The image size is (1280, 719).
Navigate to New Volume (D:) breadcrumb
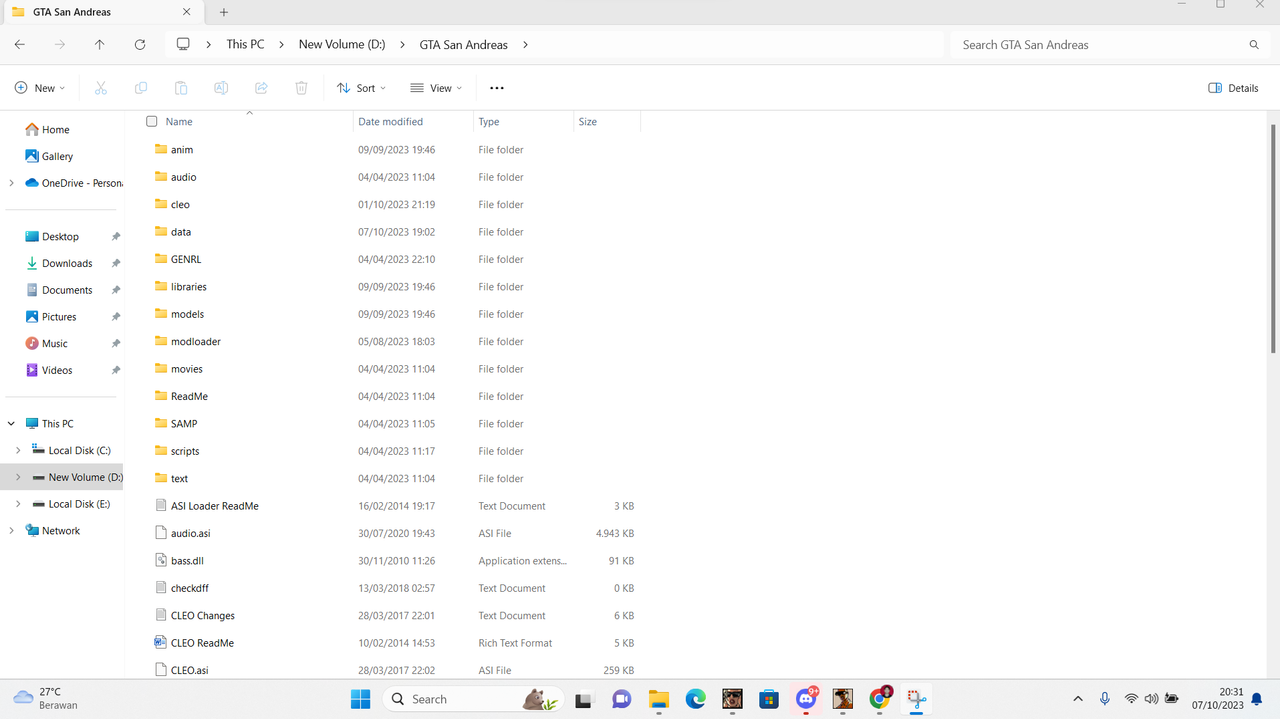pyautogui.click(x=342, y=45)
